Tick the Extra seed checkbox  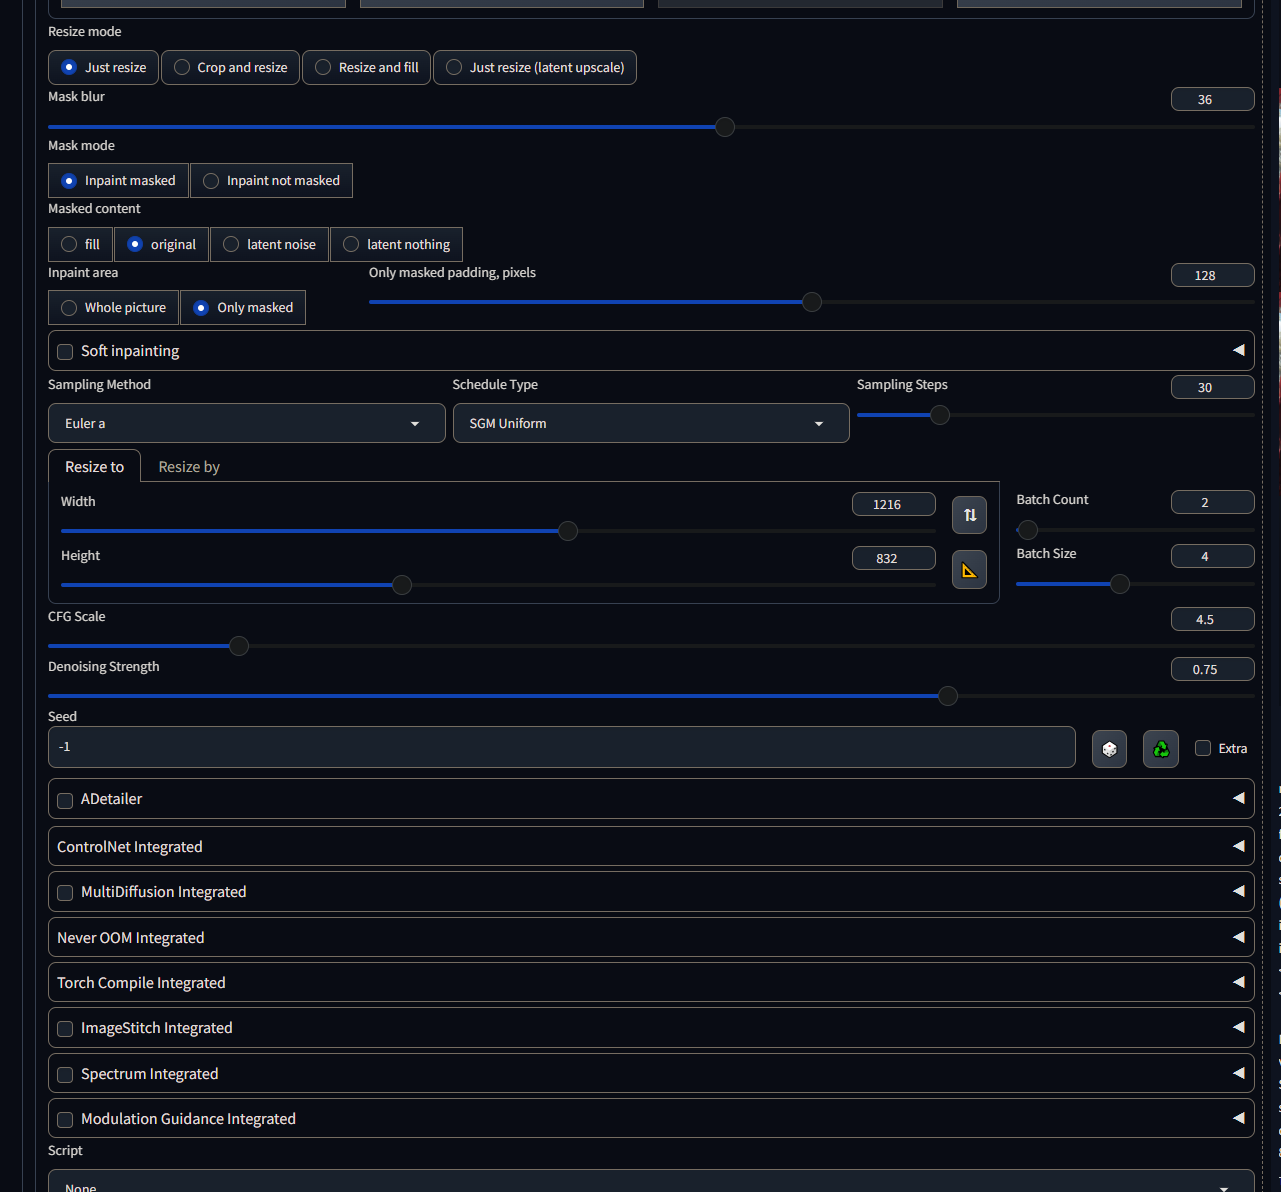tap(1203, 748)
